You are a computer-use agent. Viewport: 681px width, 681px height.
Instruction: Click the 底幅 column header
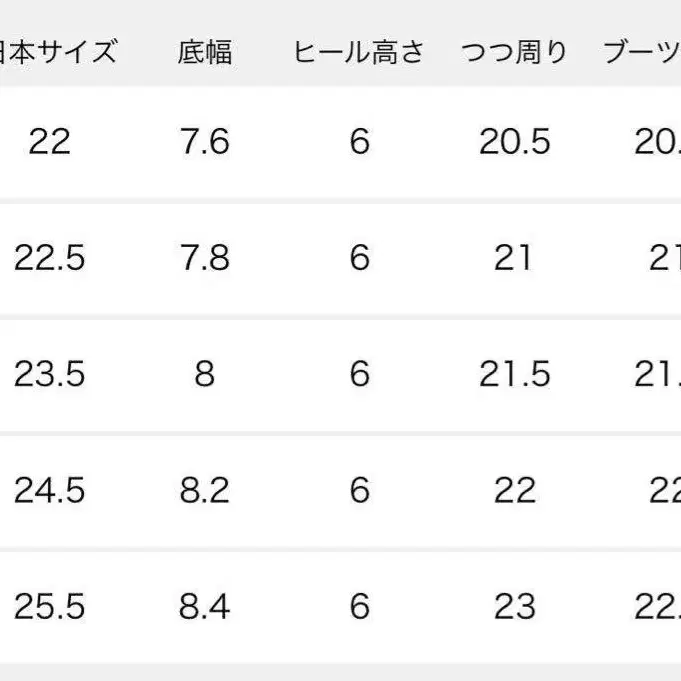tap(205, 51)
